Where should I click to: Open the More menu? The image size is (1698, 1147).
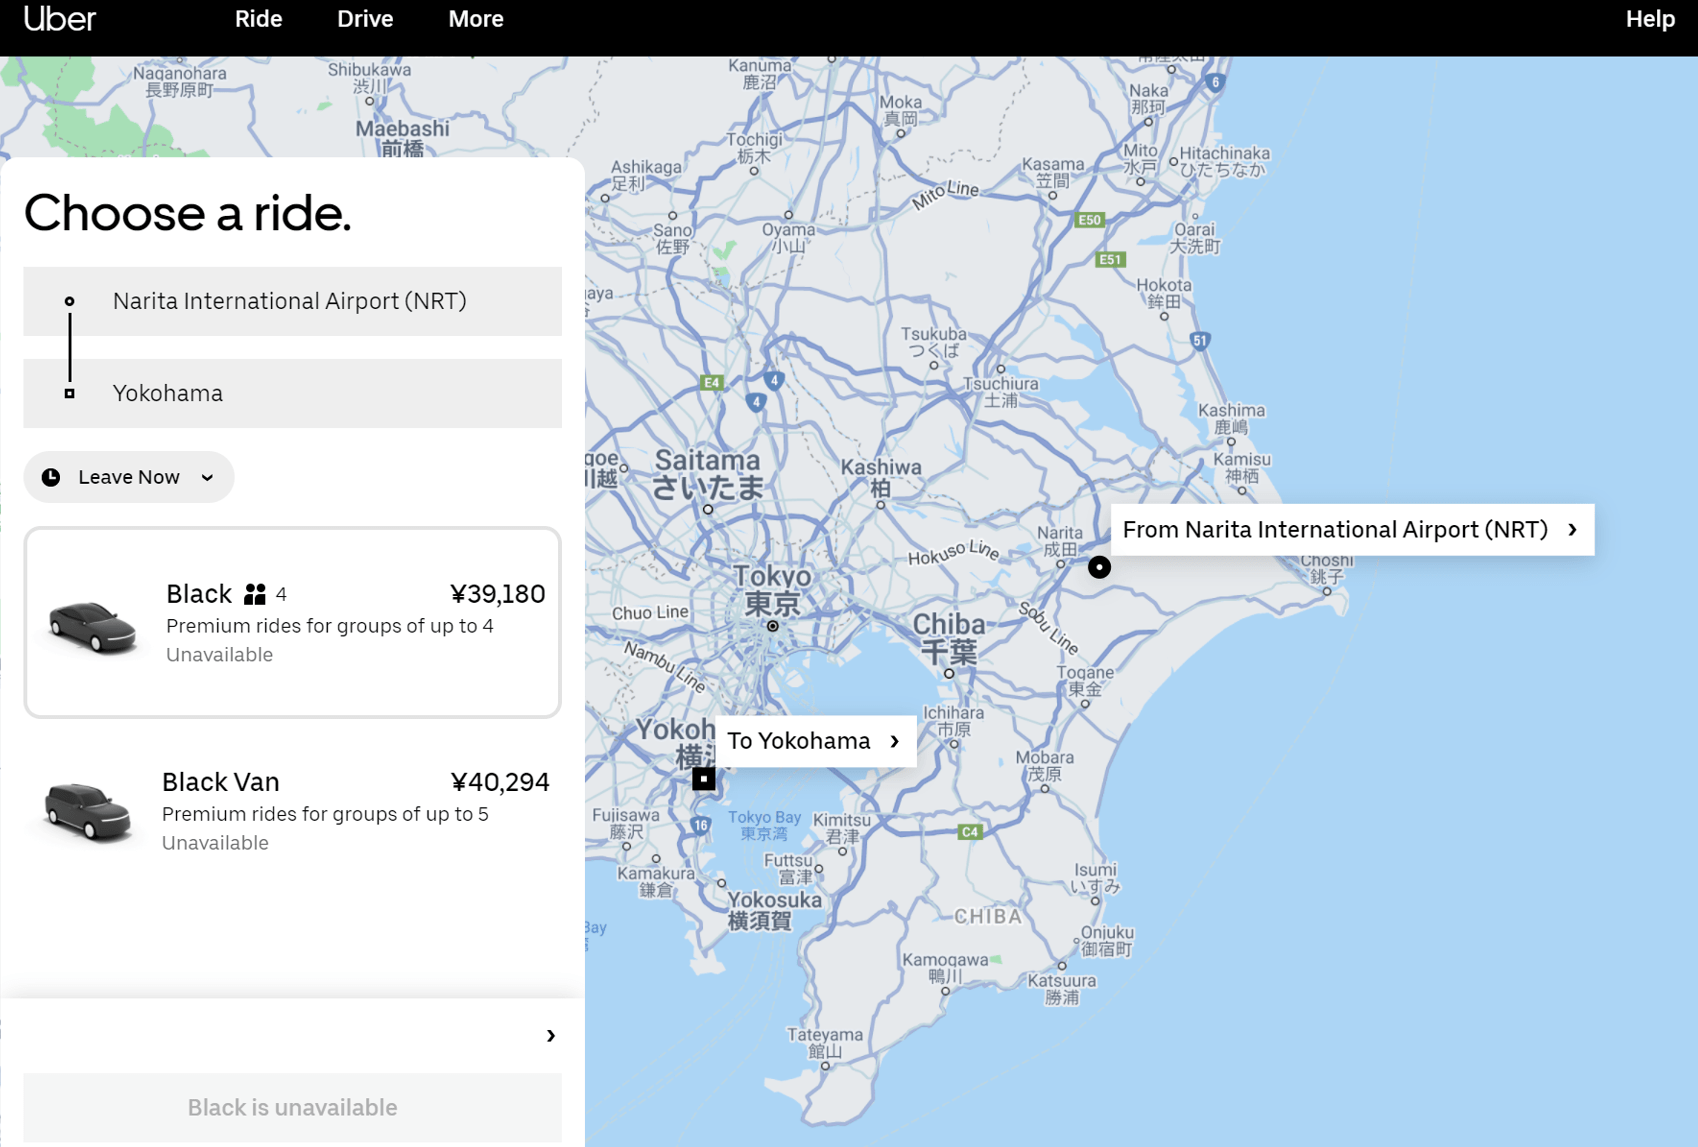pos(476,19)
